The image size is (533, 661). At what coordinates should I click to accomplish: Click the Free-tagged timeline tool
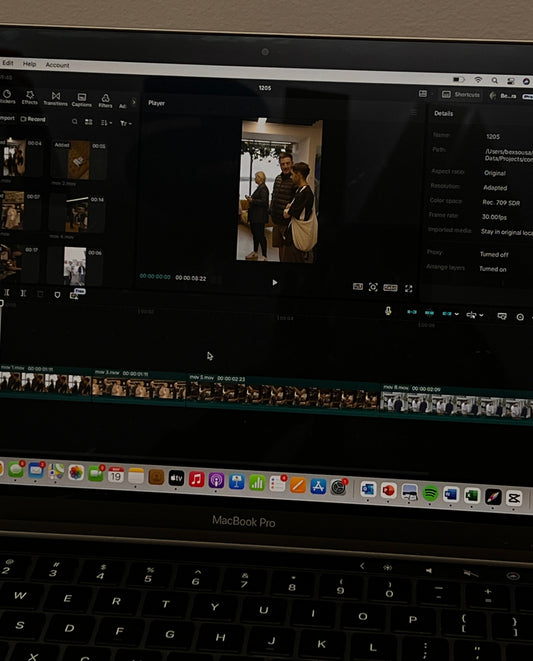76,294
